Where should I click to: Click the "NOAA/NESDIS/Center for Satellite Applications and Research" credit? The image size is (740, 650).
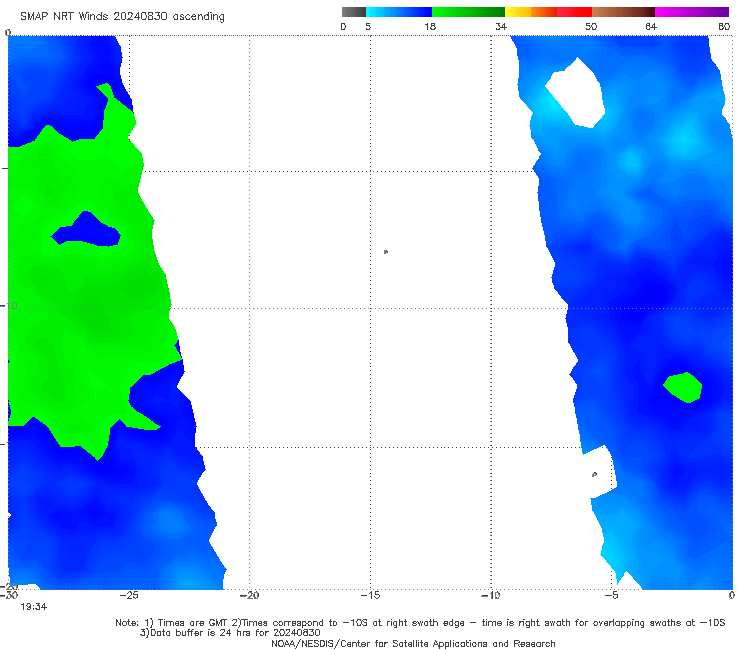click(413, 643)
